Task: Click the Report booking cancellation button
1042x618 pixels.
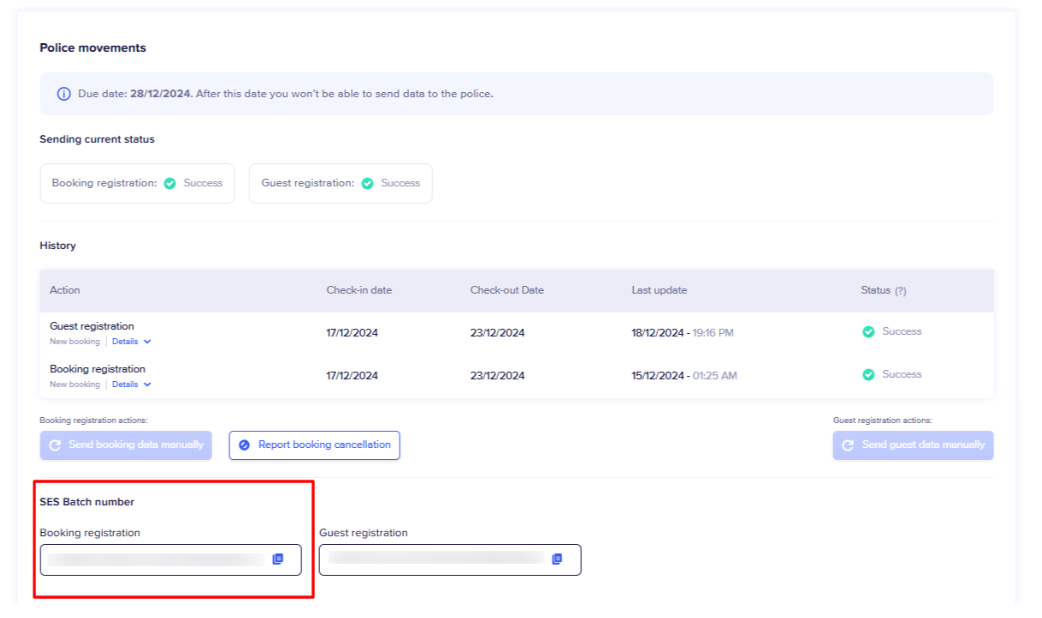Action: [314, 445]
